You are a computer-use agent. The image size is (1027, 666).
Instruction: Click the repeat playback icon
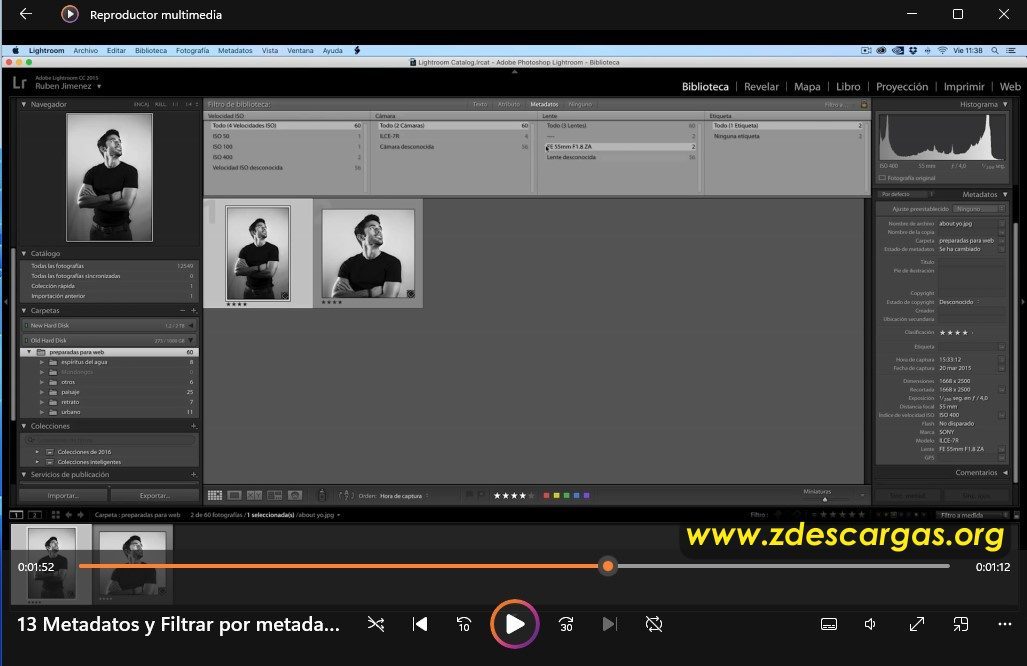654,624
